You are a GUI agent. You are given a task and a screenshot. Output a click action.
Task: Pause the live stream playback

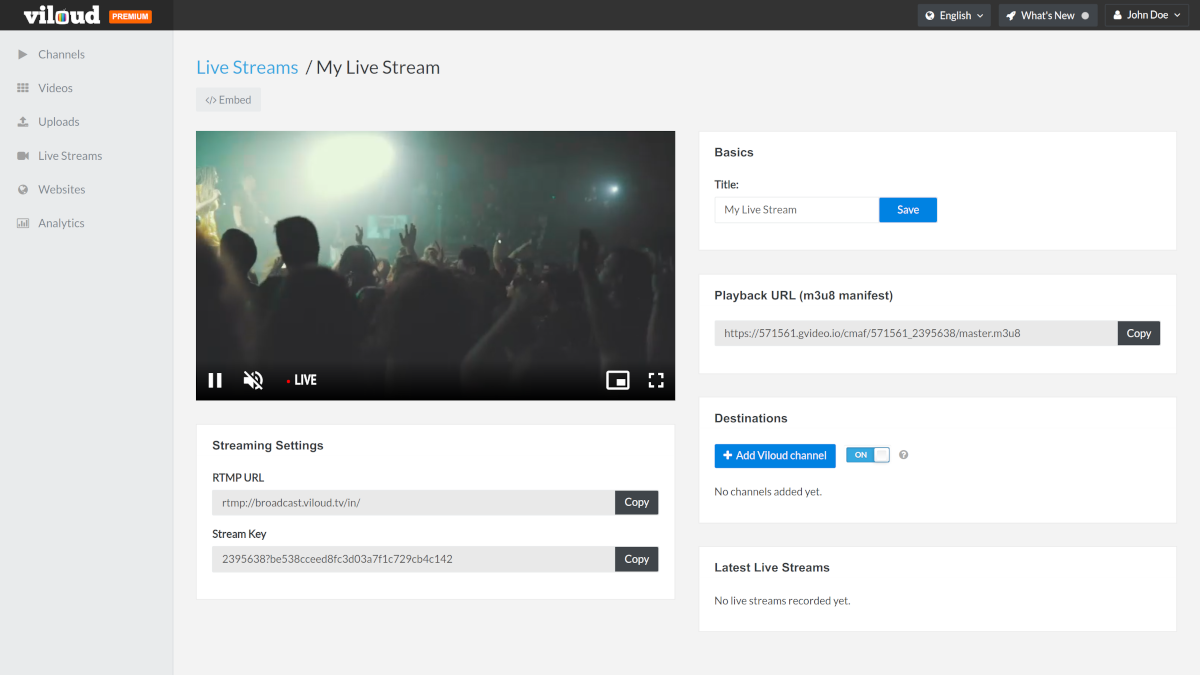coord(215,380)
